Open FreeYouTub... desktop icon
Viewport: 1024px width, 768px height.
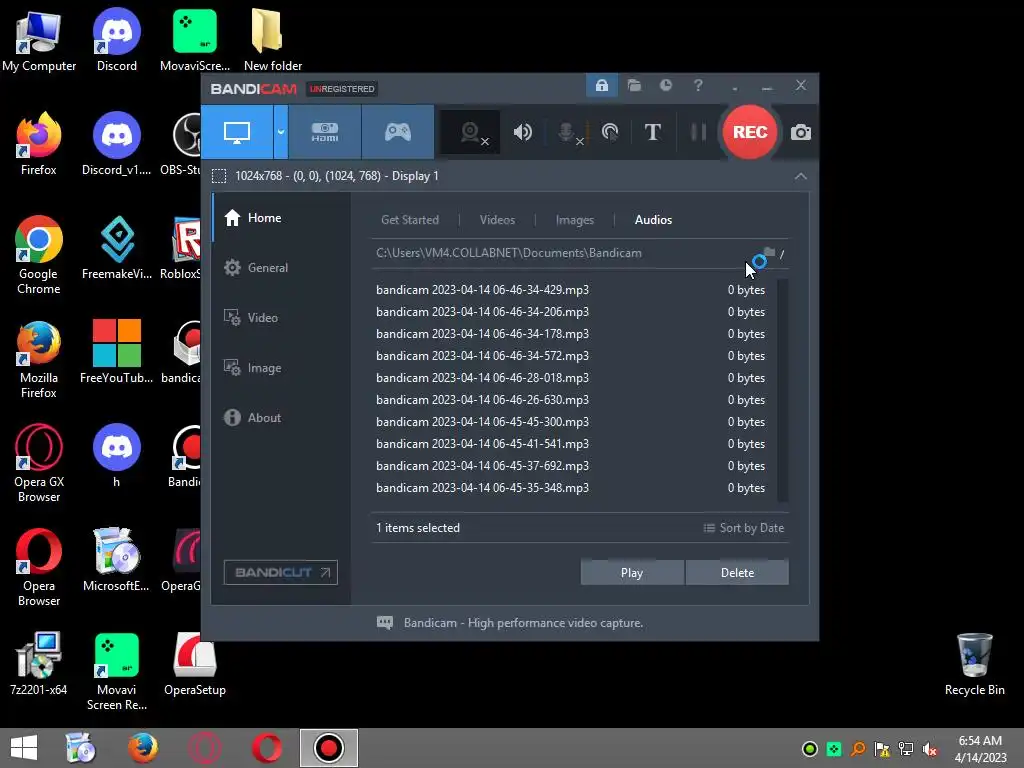tap(117, 351)
